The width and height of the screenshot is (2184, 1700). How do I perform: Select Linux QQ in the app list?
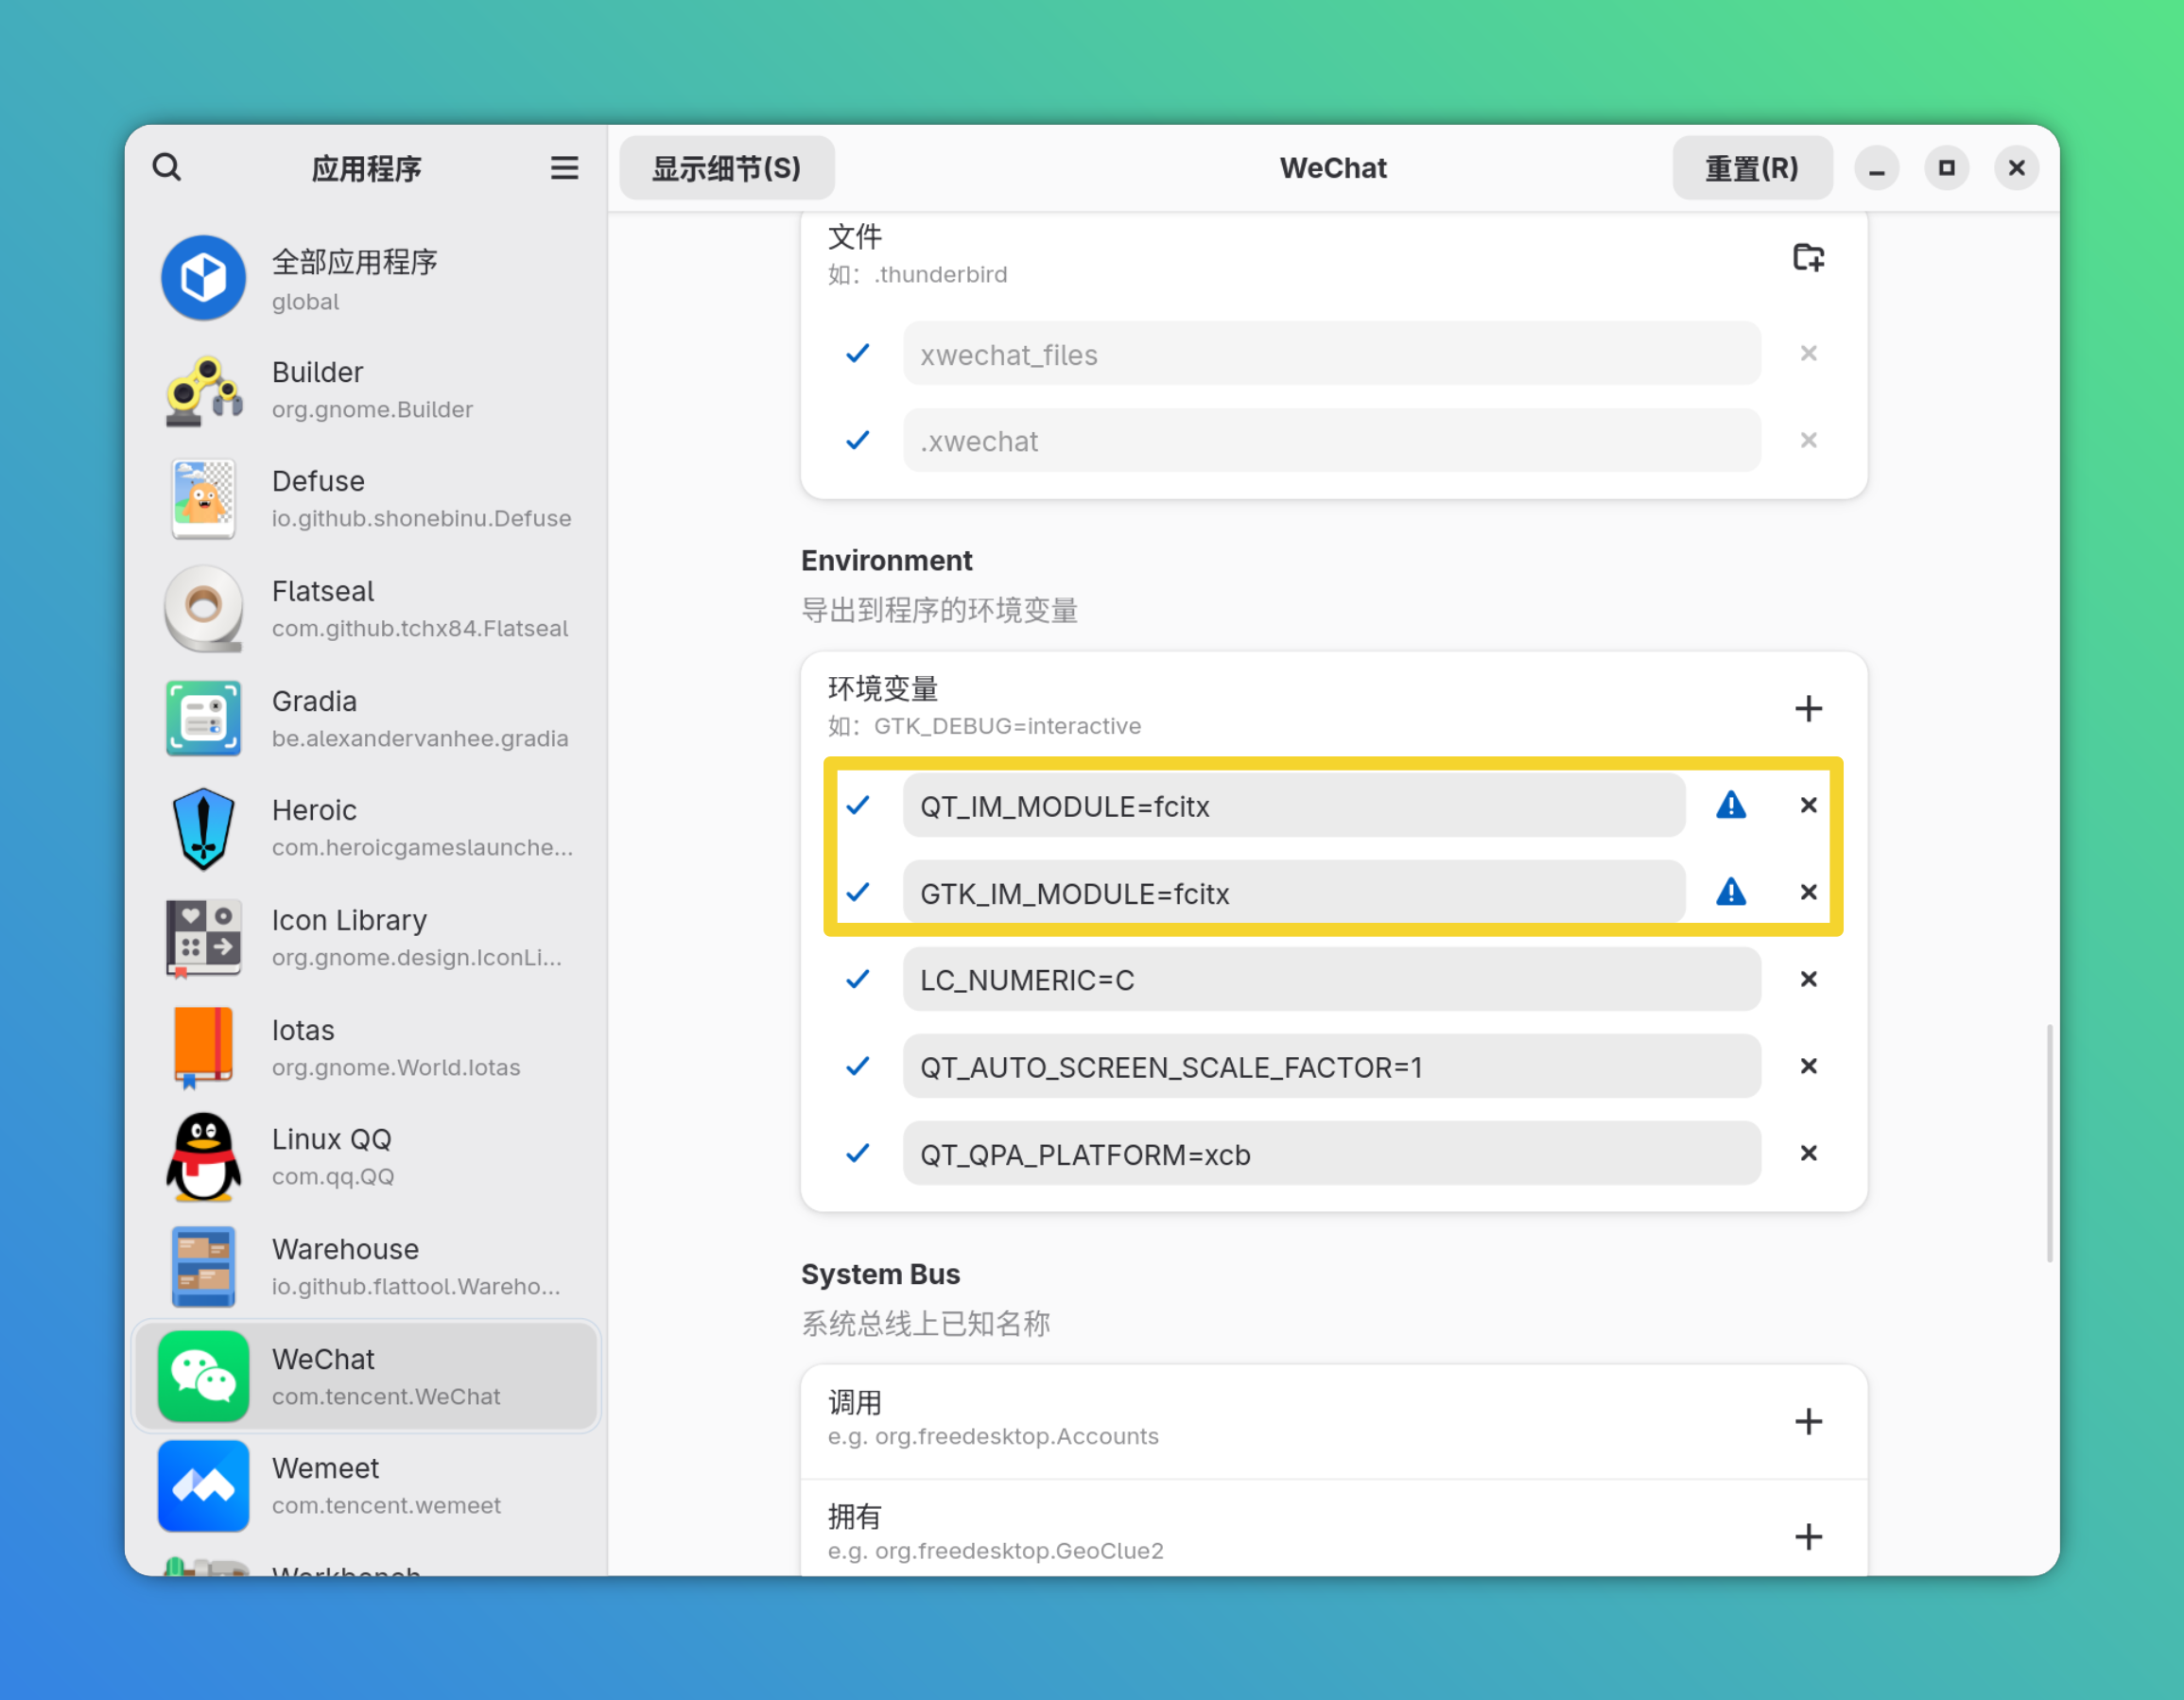pyautogui.click(x=366, y=1156)
